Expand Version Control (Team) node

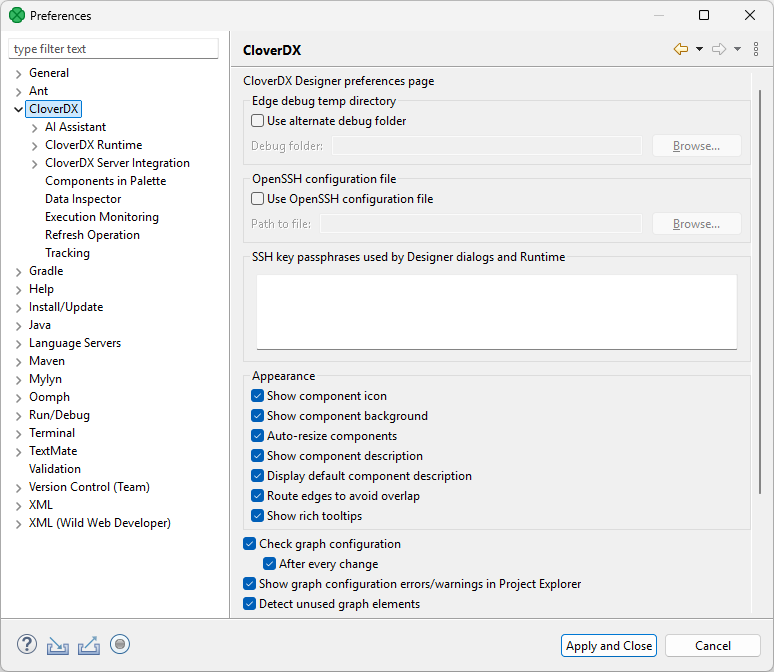click(18, 488)
